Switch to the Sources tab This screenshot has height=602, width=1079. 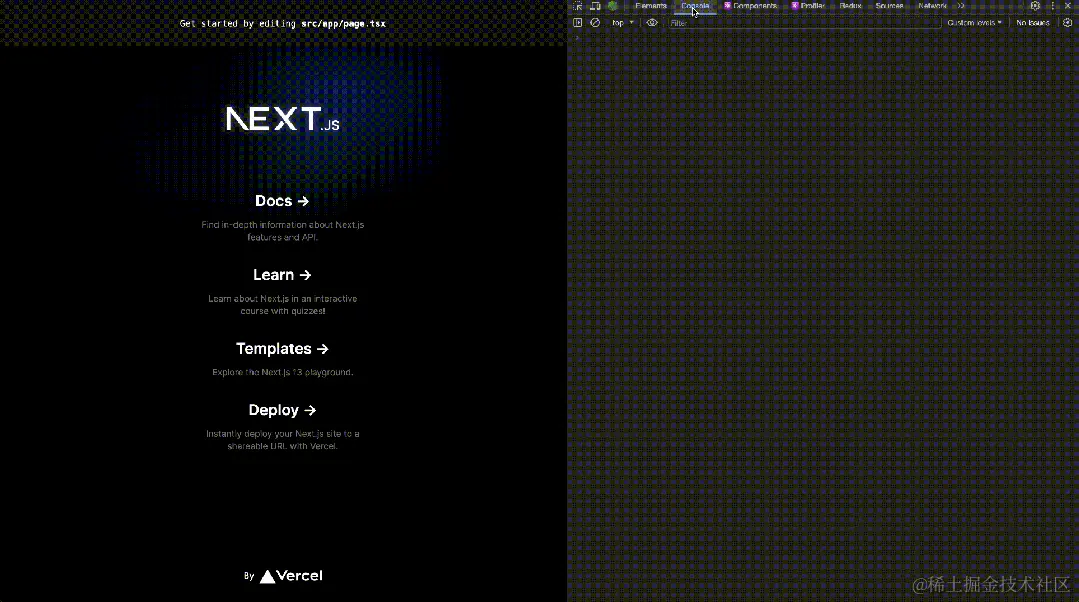[889, 6]
